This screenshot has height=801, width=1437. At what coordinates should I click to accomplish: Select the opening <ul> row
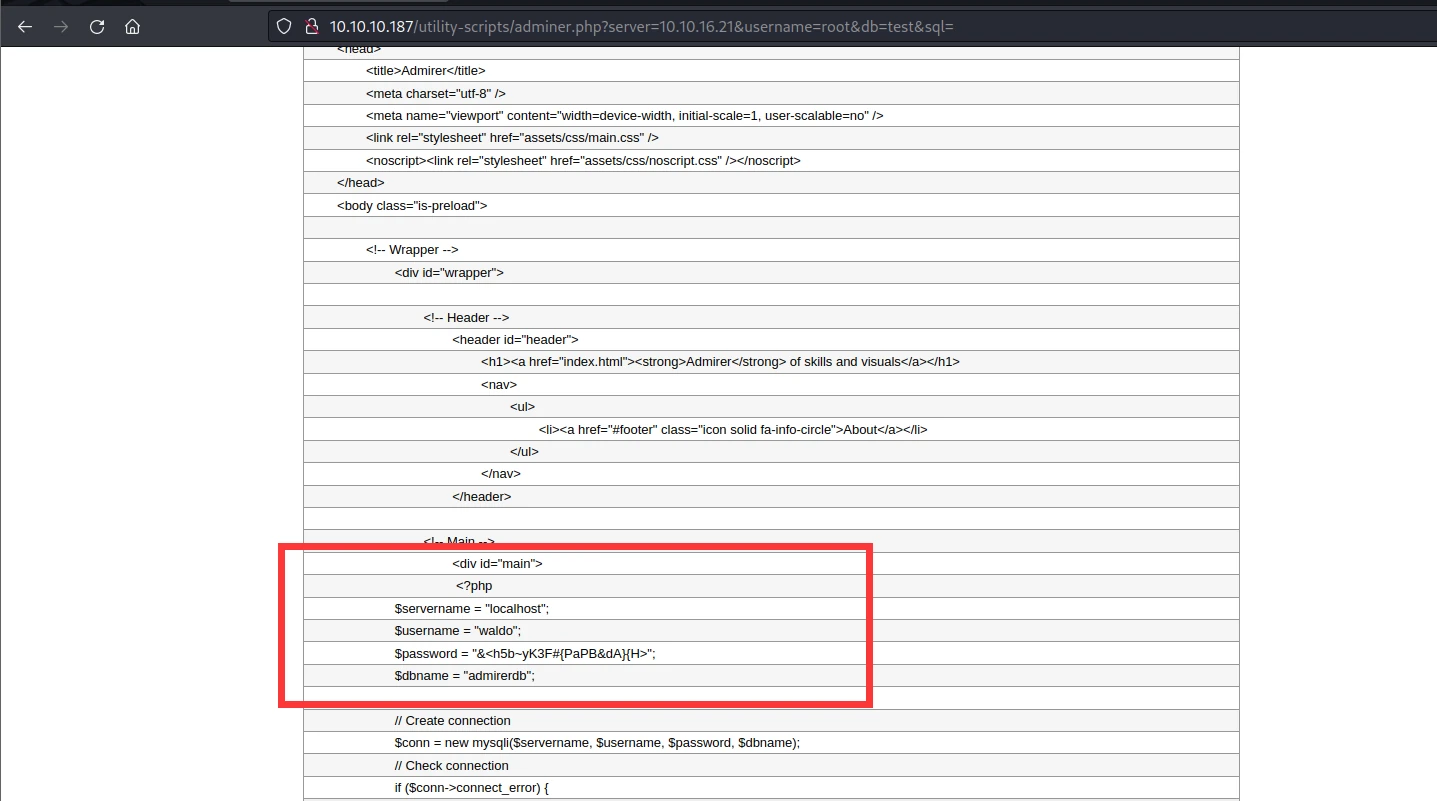click(x=771, y=406)
